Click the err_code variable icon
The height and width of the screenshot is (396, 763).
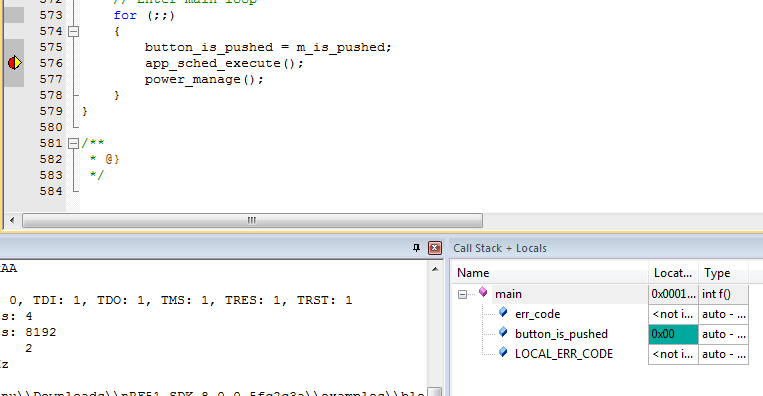click(x=503, y=312)
